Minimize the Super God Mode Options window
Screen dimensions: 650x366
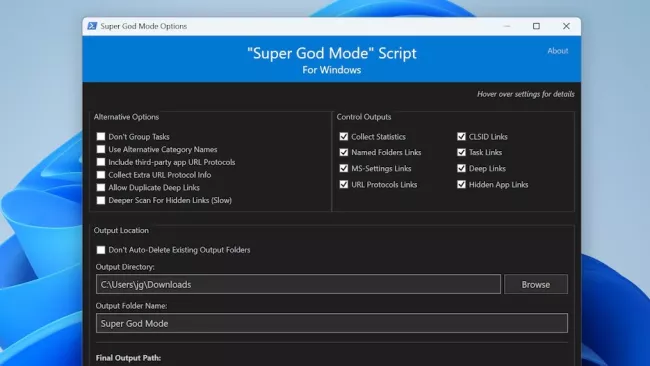[x=507, y=26]
